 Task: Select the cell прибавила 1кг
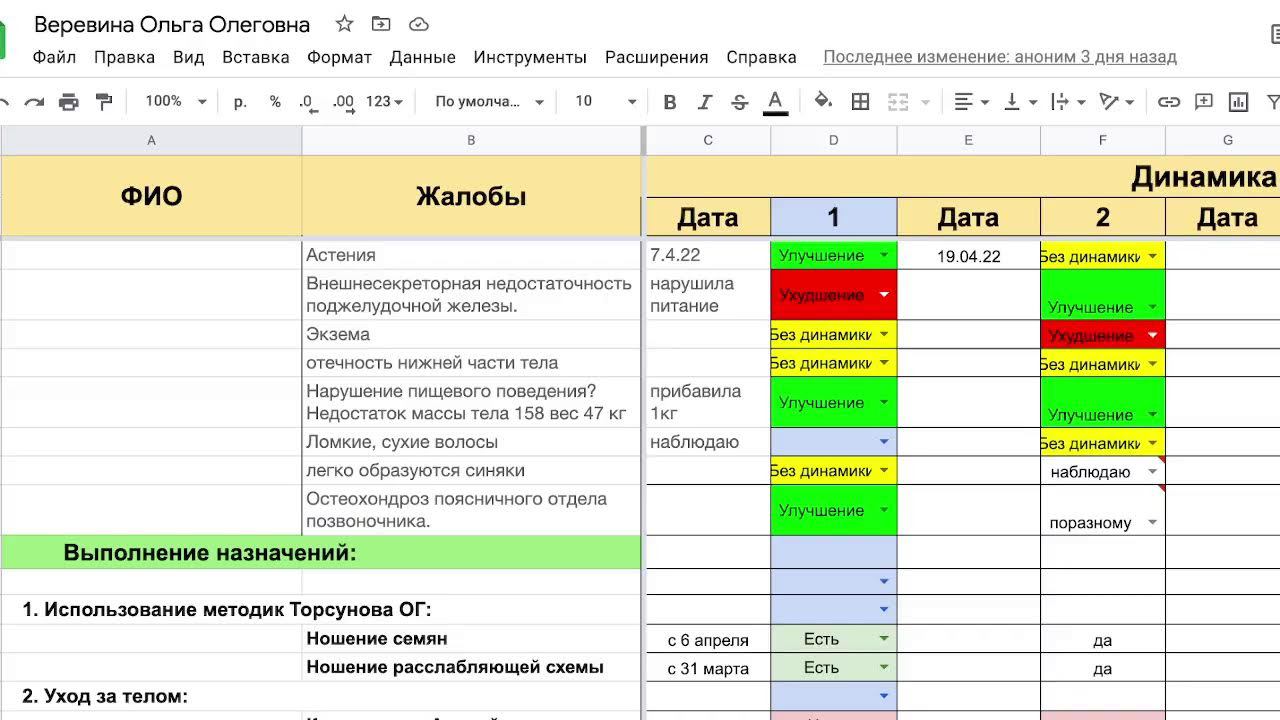[708, 402]
